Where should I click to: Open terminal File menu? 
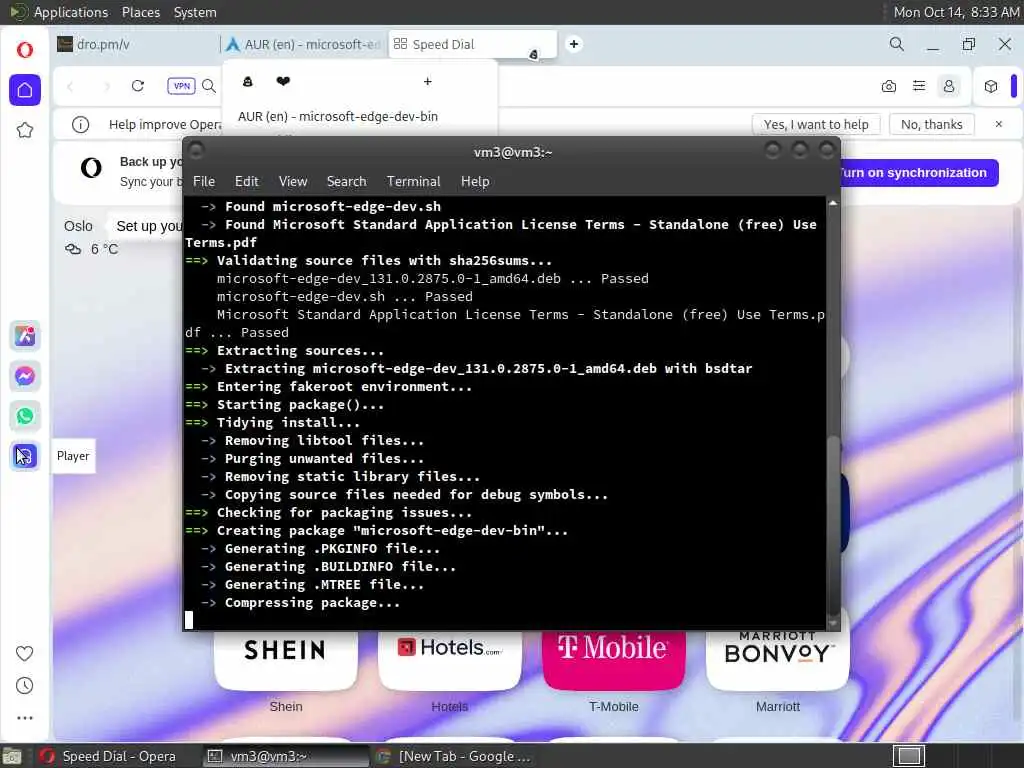click(x=204, y=182)
